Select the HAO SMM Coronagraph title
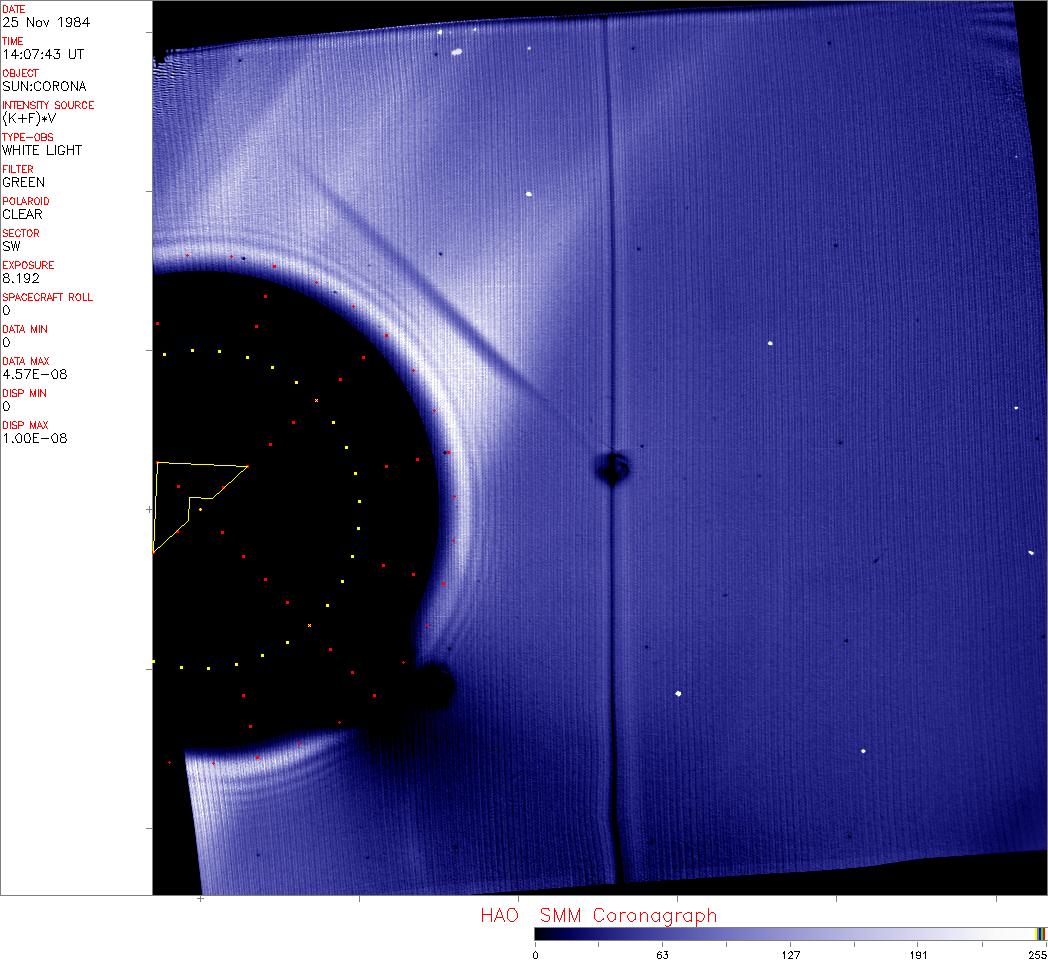The width and height of the screenshot is (1048, 960). point(598,915)
